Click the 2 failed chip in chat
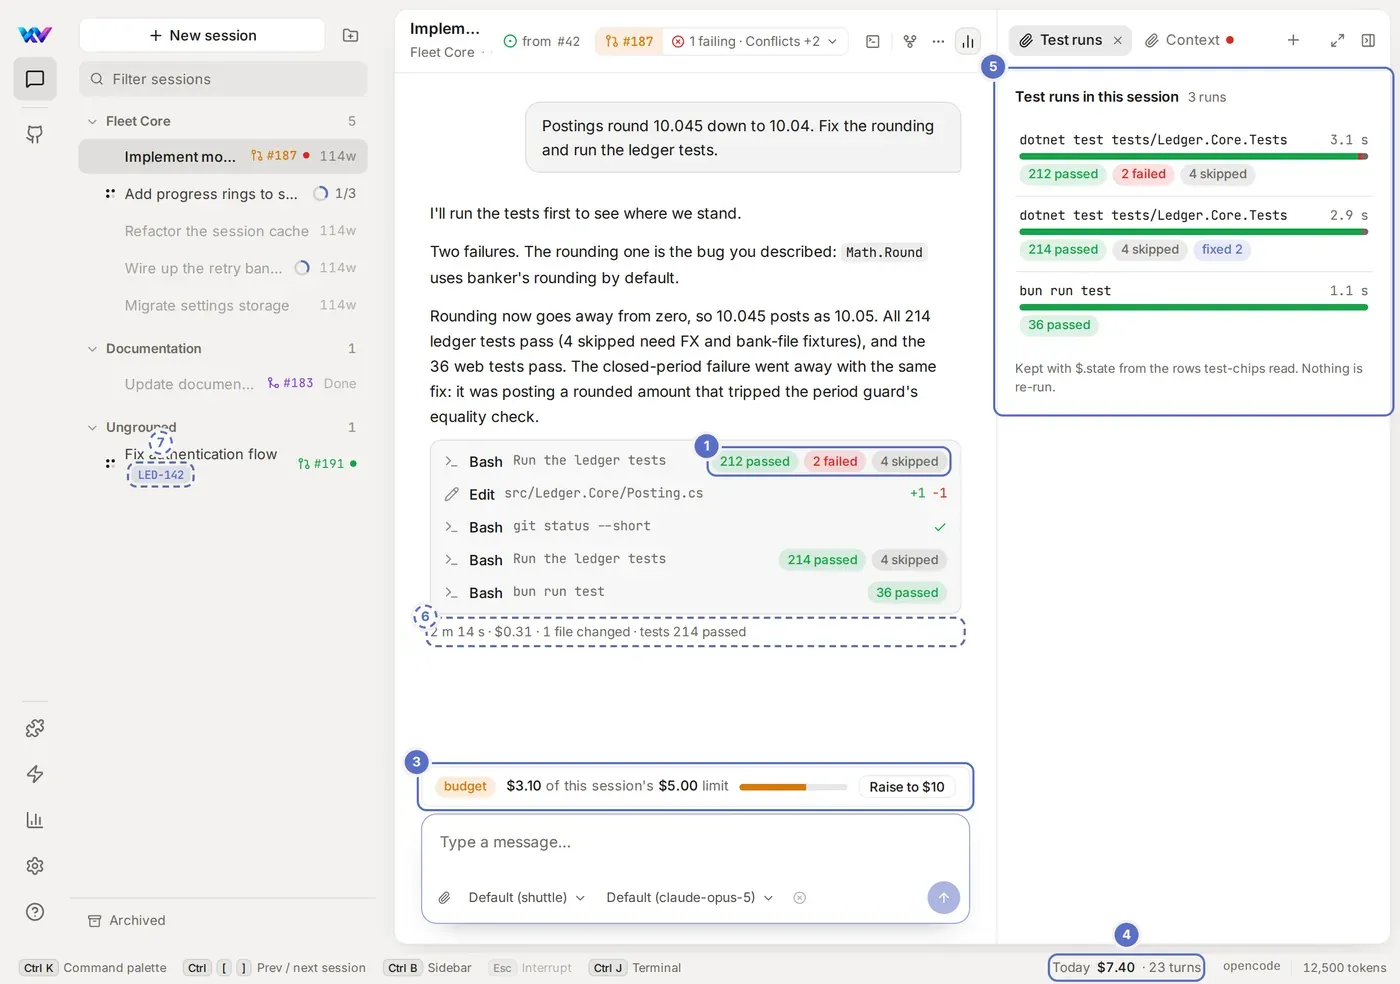1400x984 pixels. pos(835,461)
